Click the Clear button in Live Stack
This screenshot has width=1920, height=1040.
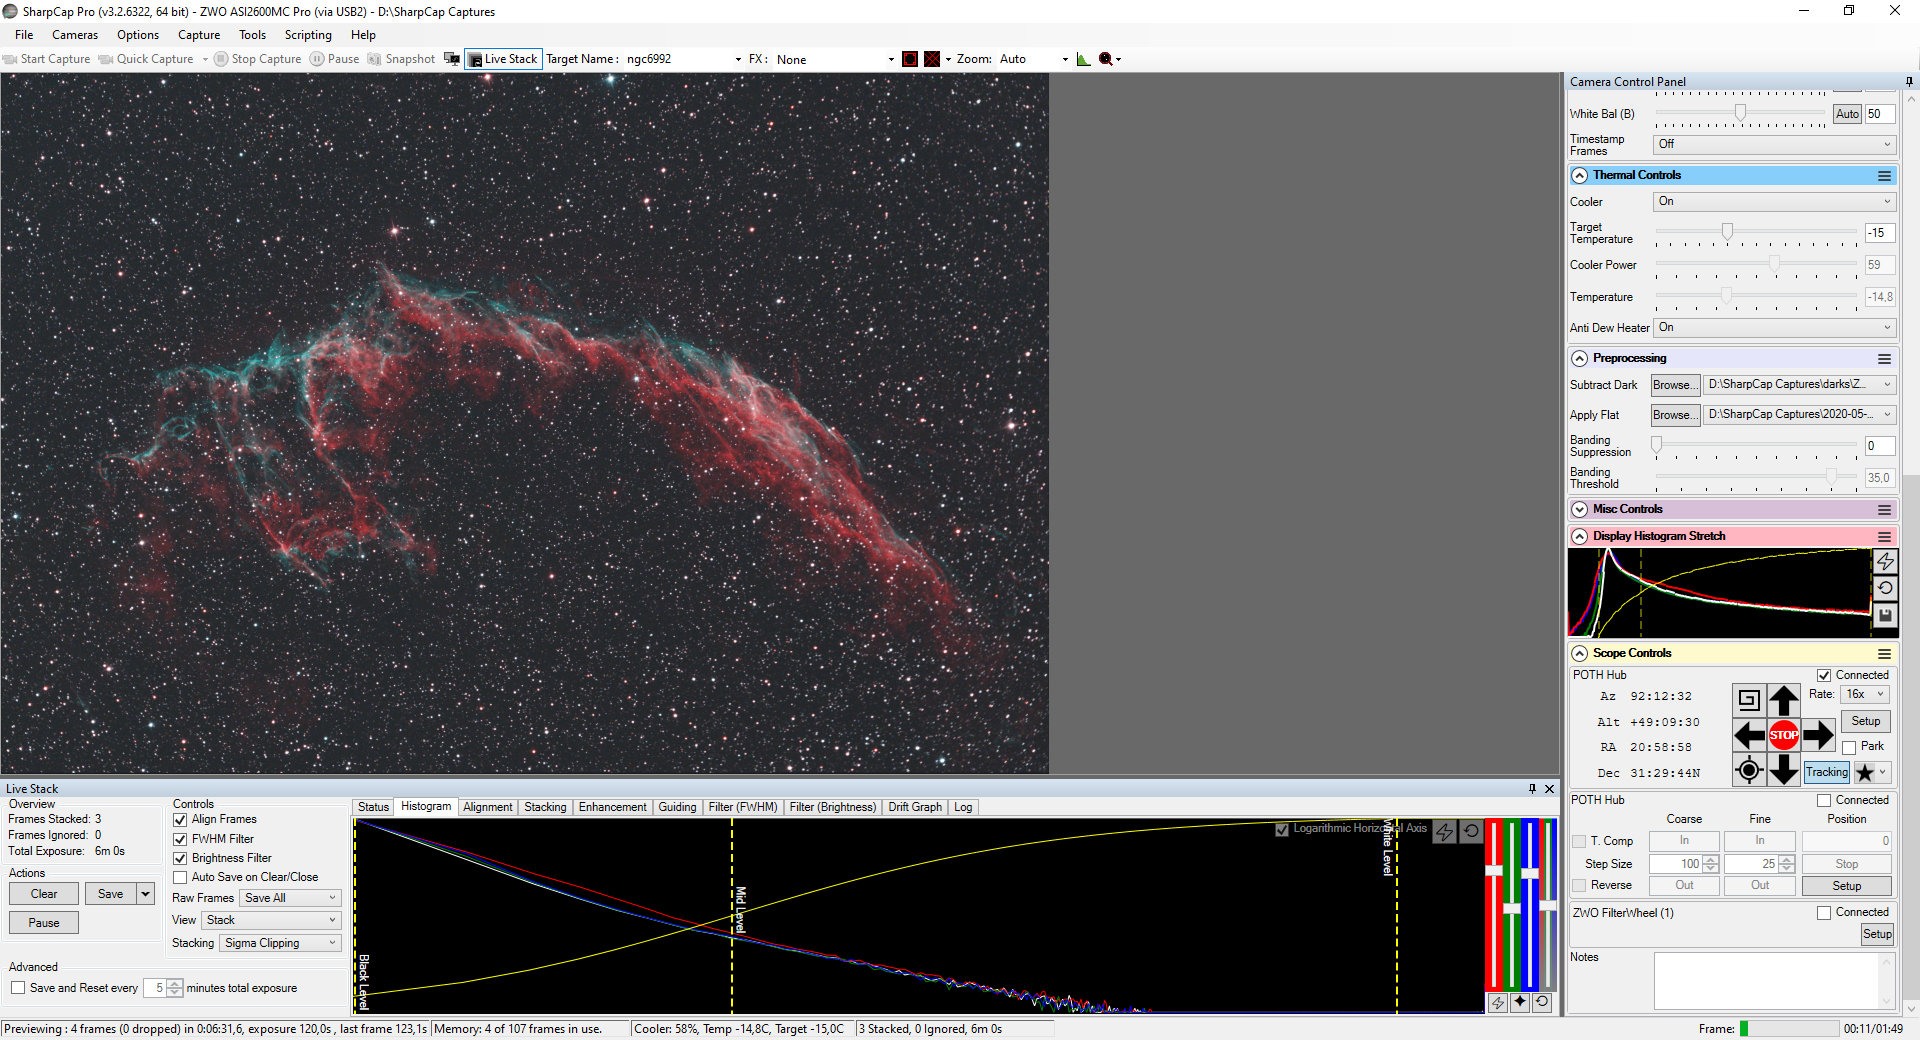click(x=44, y=894)
